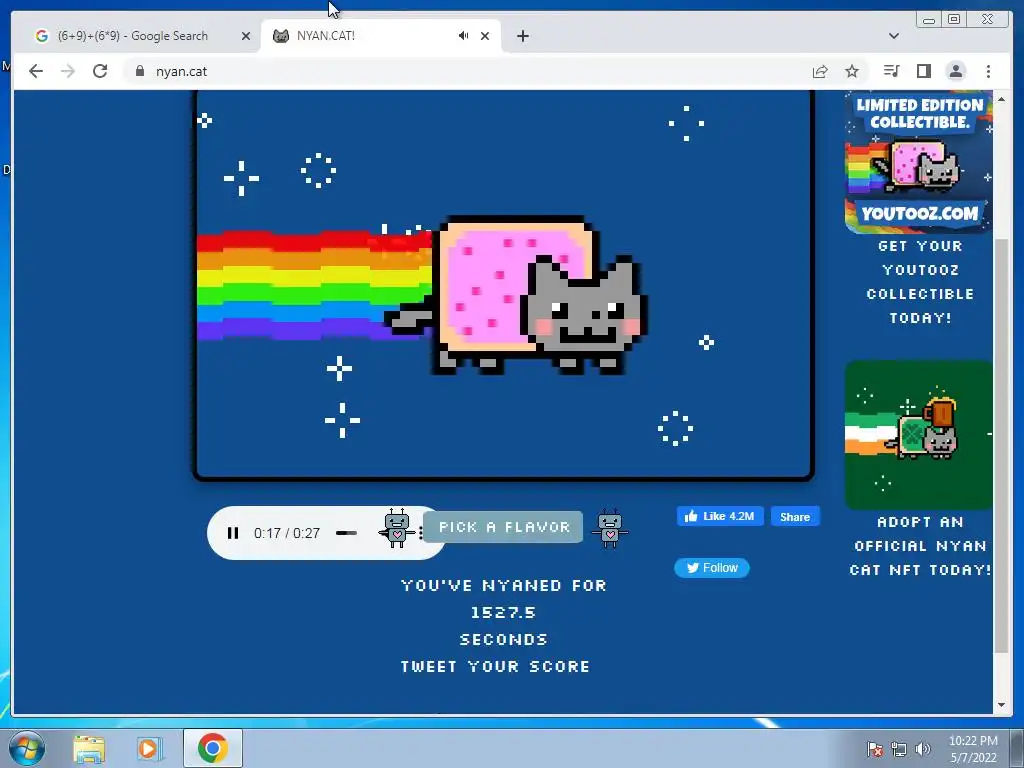View site information via lock icon

coord(140,71)
